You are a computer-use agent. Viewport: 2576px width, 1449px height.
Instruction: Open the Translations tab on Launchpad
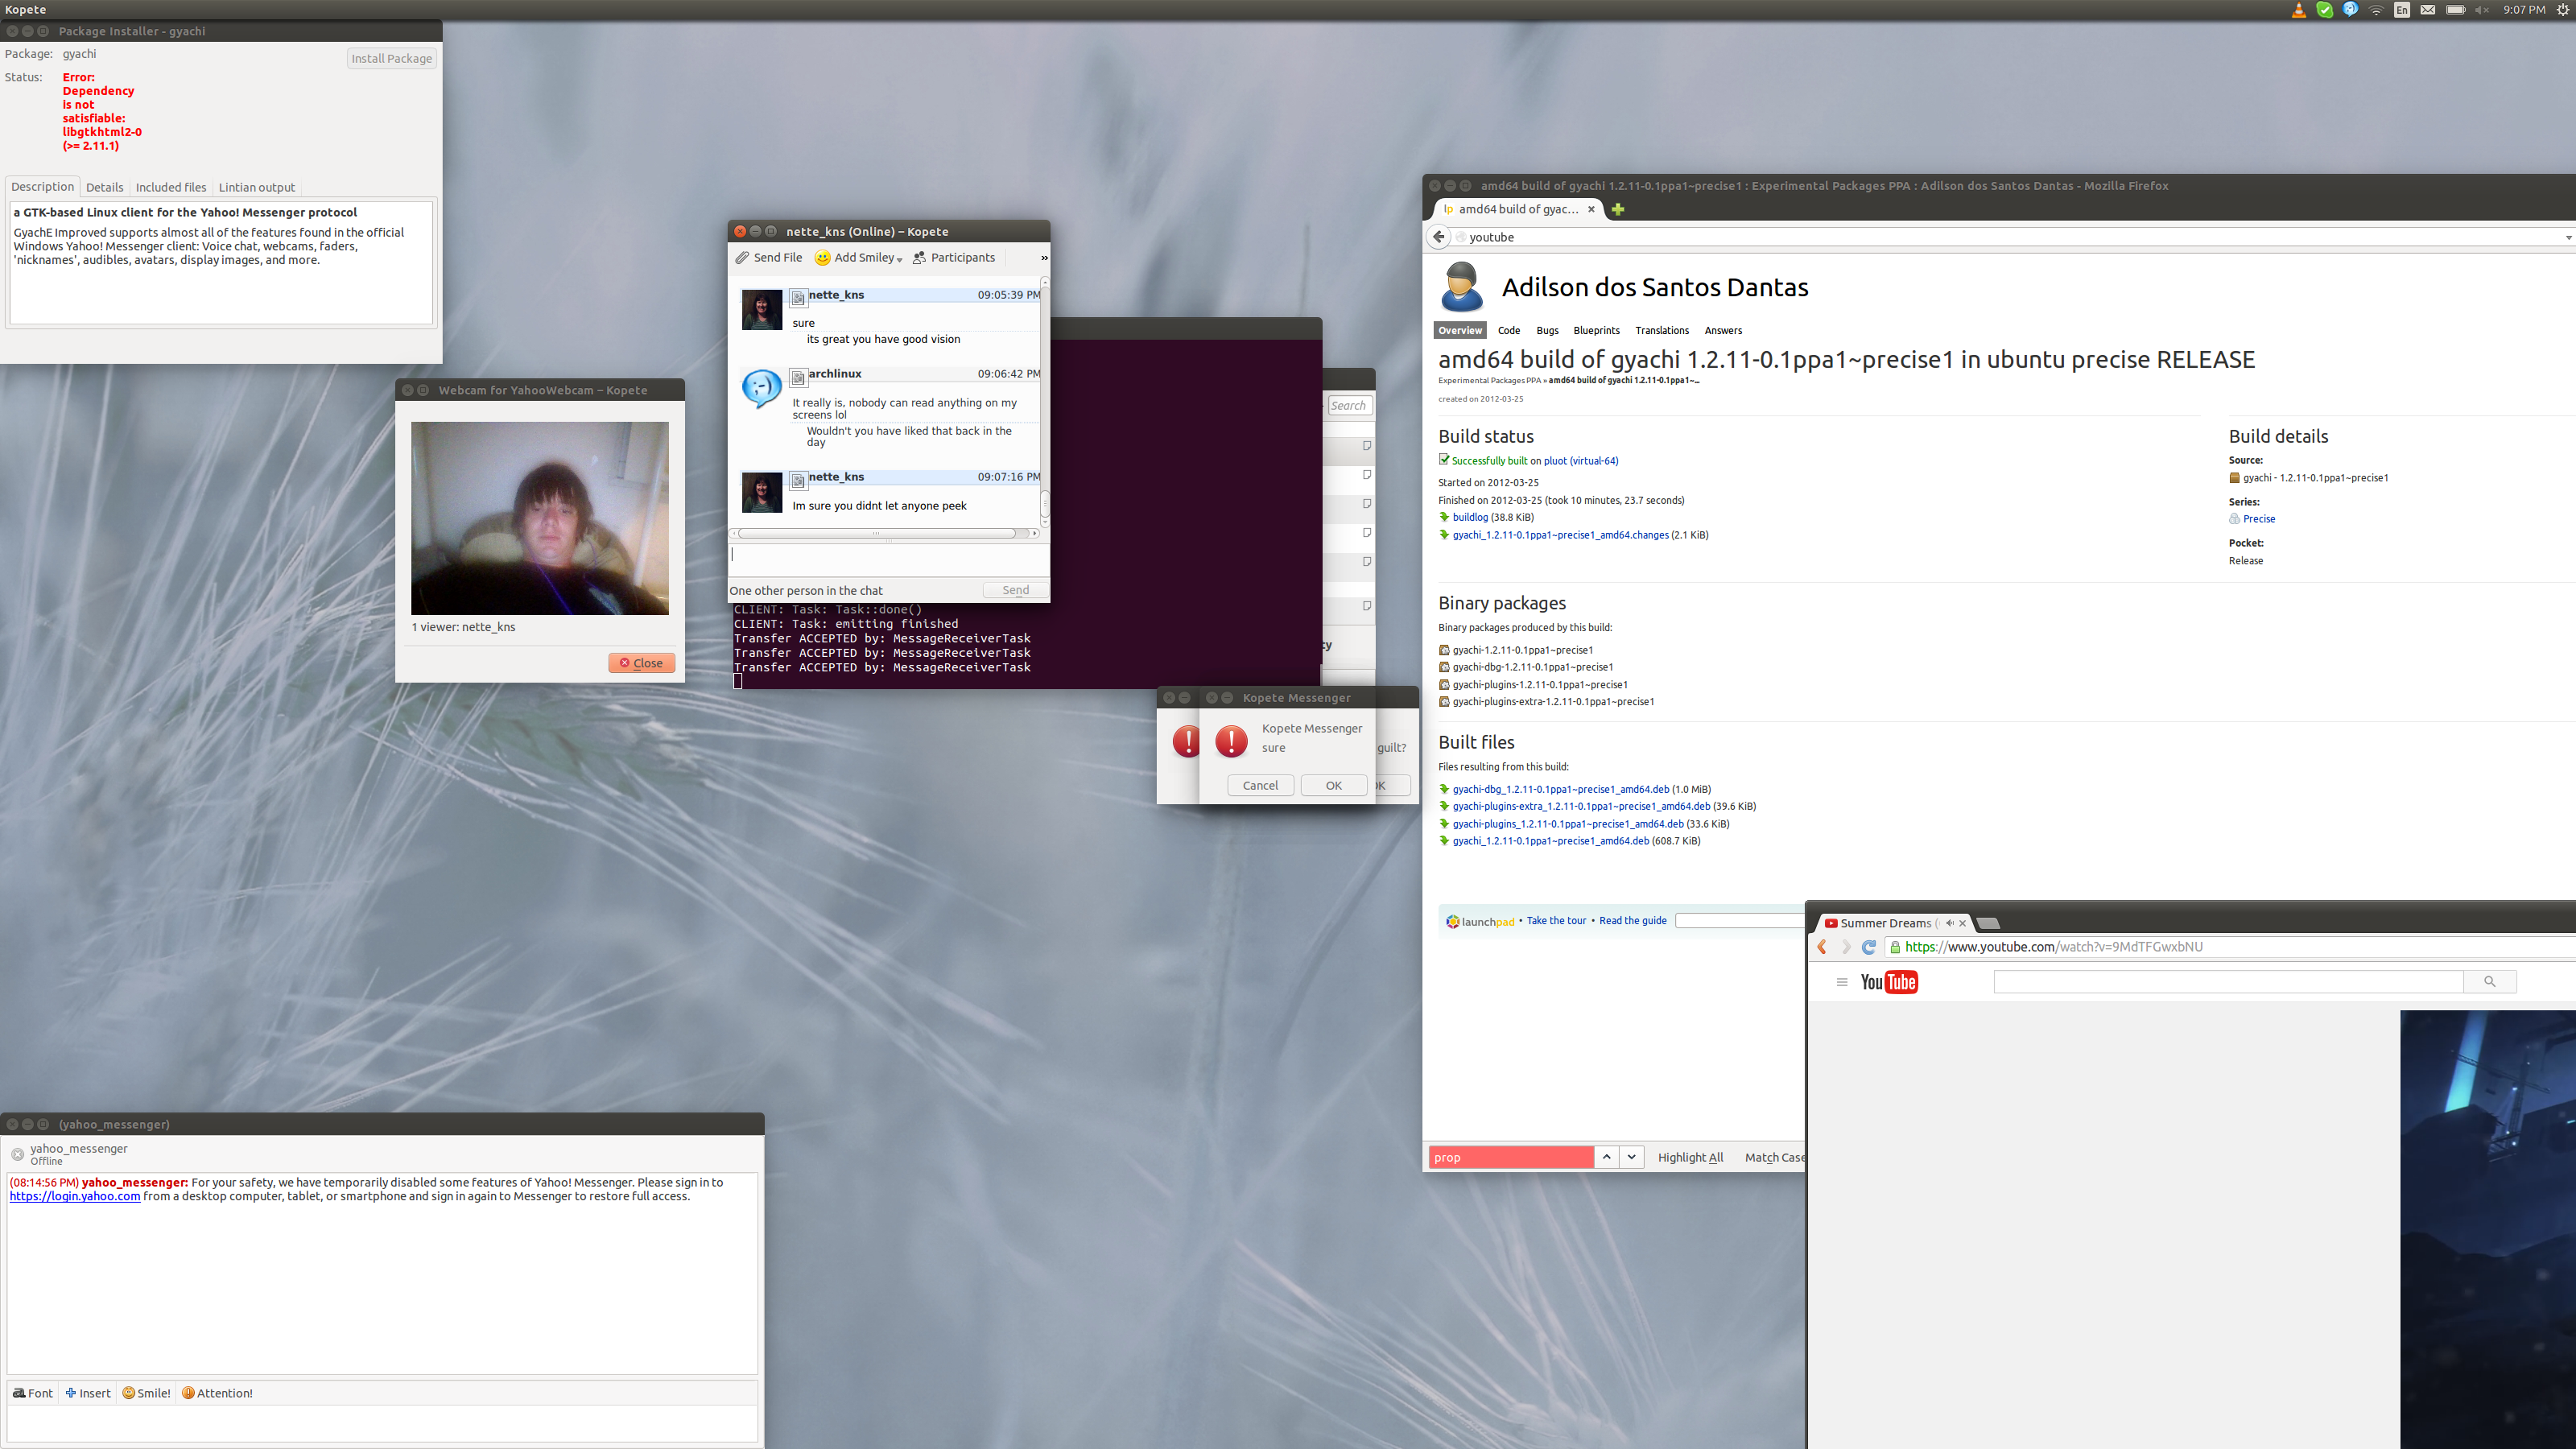click(1662, 331)
